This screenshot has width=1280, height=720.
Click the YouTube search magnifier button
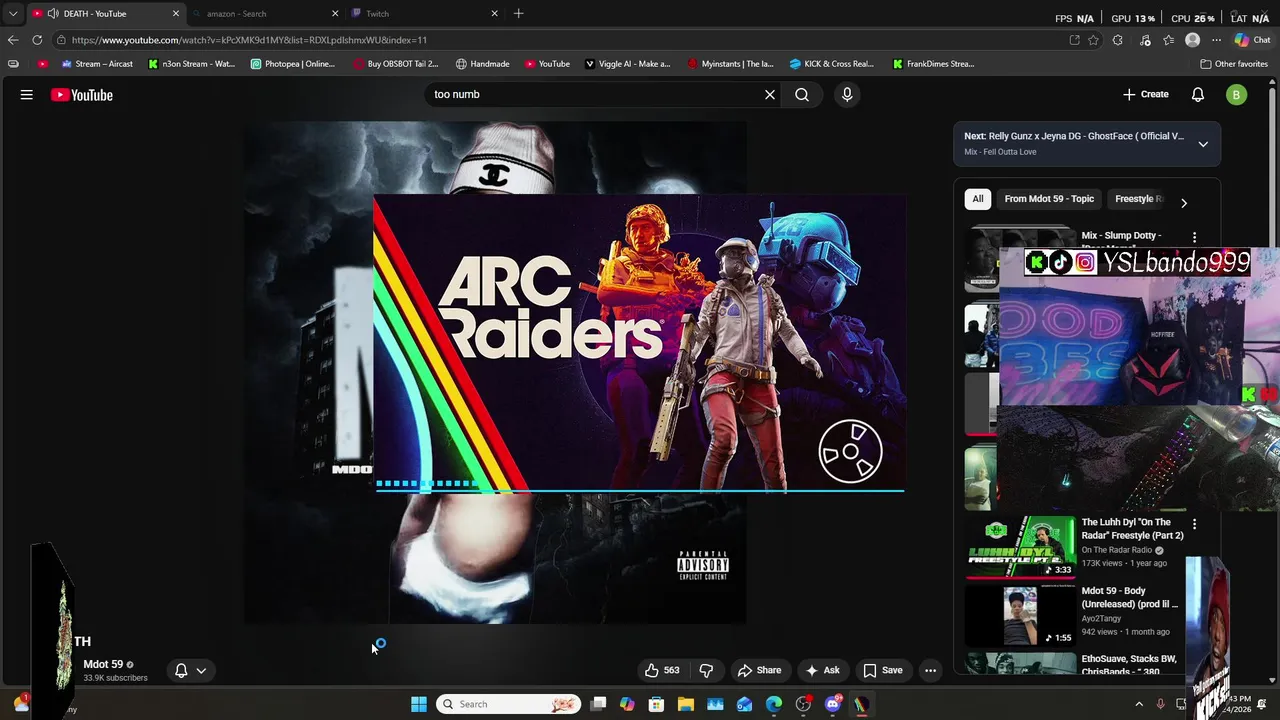click(x=802, y=94)
